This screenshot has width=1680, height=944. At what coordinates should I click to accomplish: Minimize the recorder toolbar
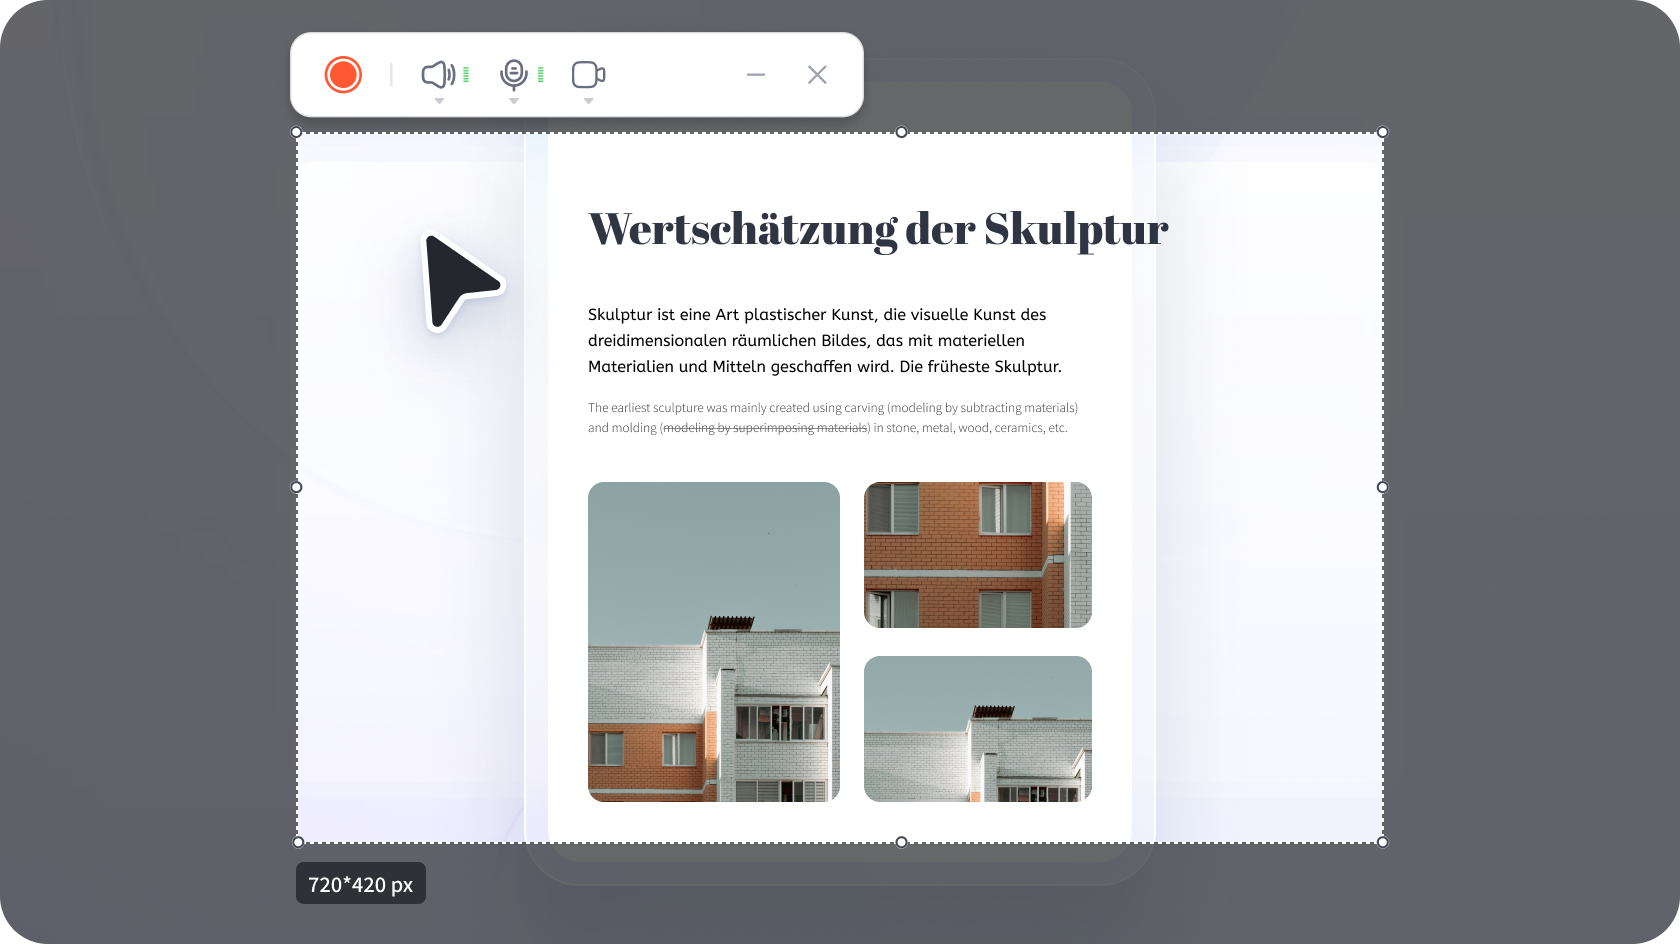pos(756,75)
